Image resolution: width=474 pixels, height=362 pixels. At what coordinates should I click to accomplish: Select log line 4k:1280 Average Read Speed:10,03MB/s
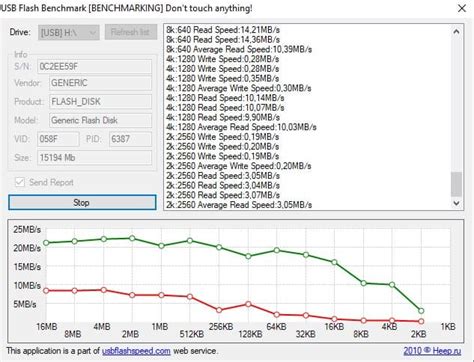(241, 127)
